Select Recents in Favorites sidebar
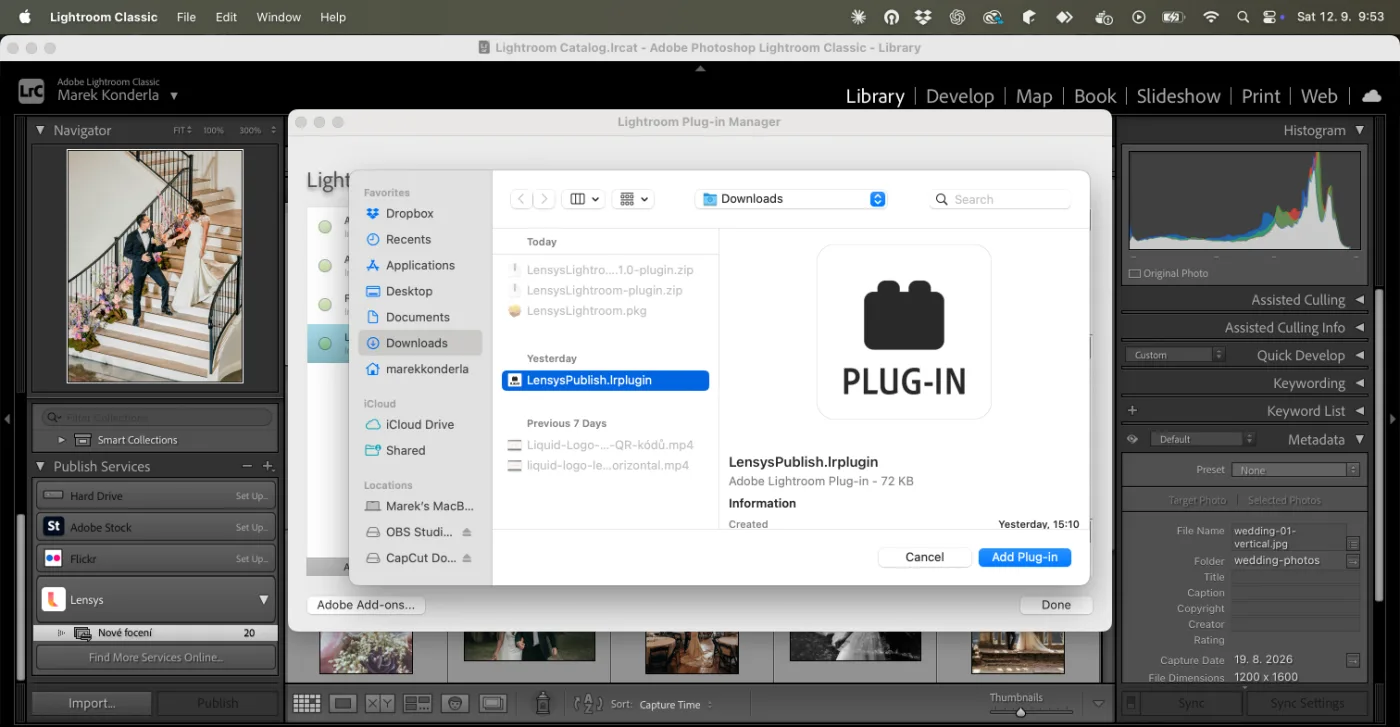 coord(408,239)
